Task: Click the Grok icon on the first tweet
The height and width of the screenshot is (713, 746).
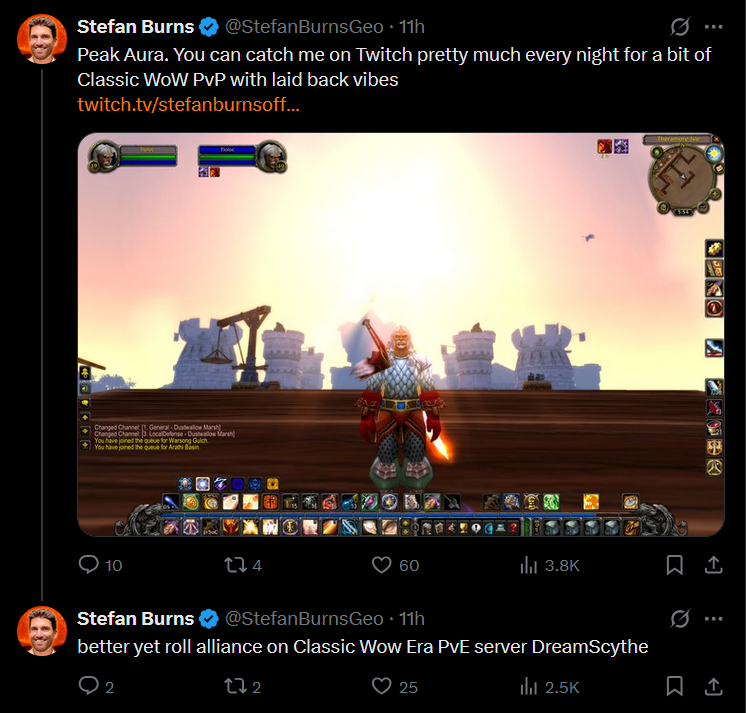Action: [680, 27]
